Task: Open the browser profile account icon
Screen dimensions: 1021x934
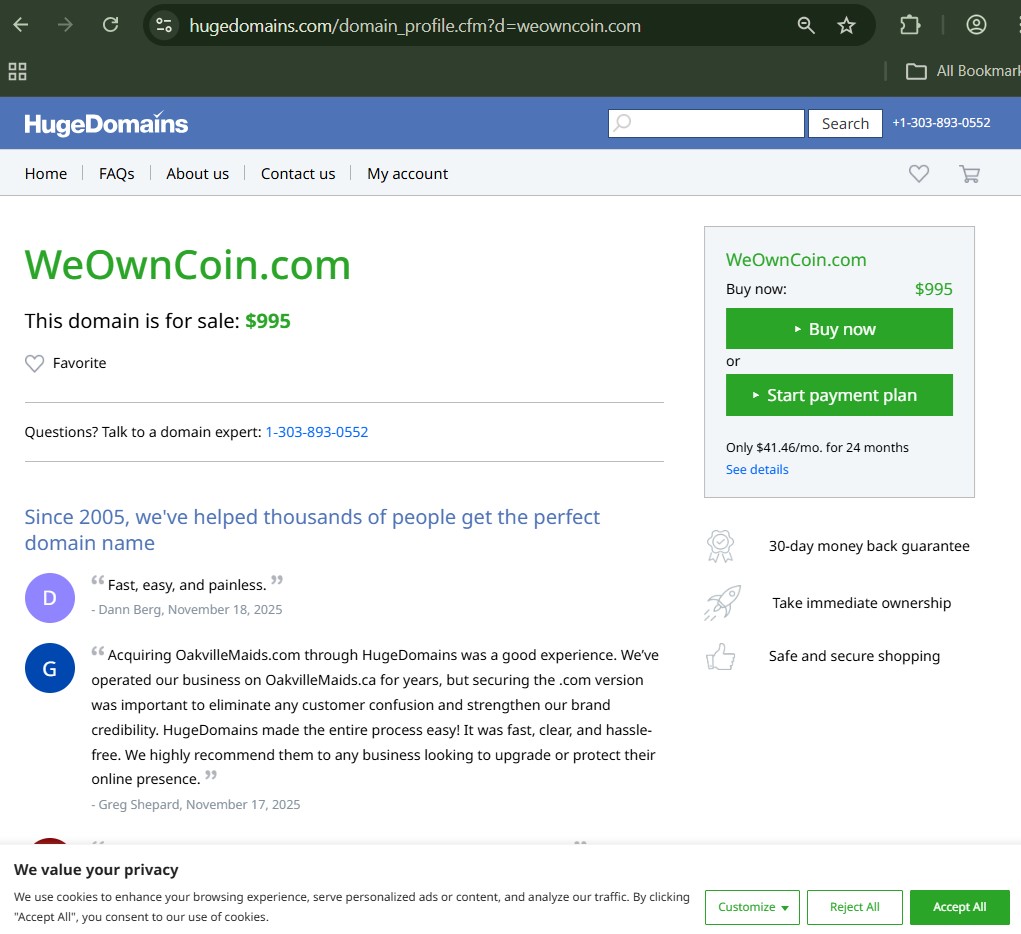Action: 975,24
